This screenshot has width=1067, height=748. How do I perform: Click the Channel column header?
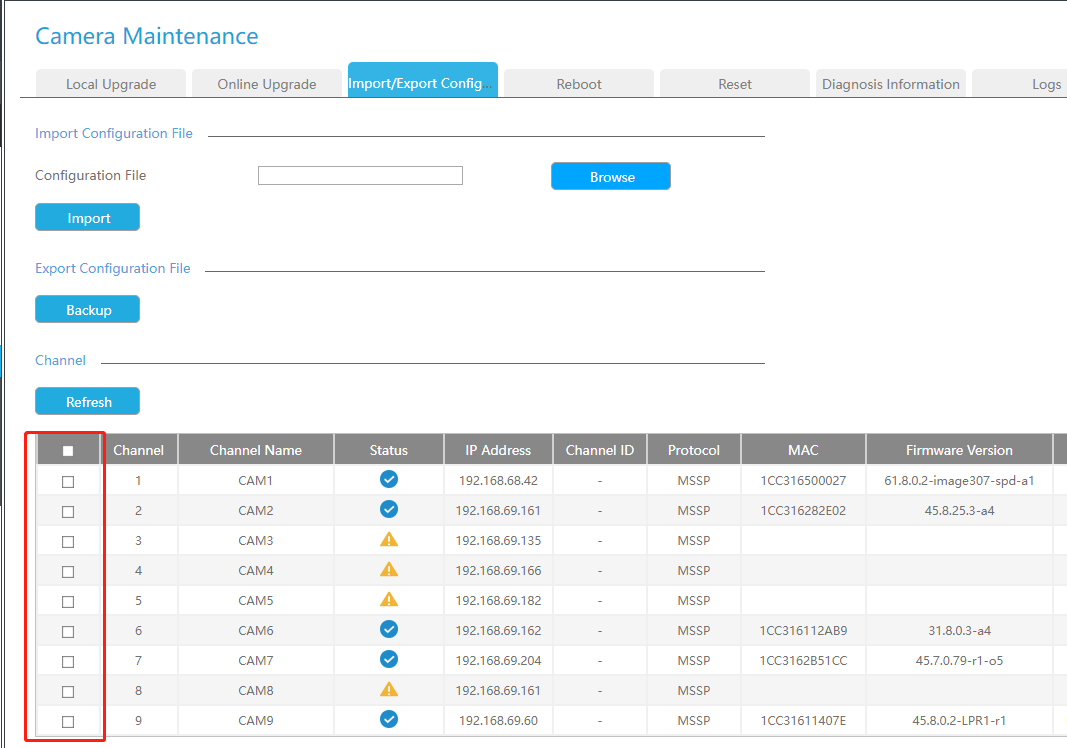pyautogui.click(x=139, y=450)
